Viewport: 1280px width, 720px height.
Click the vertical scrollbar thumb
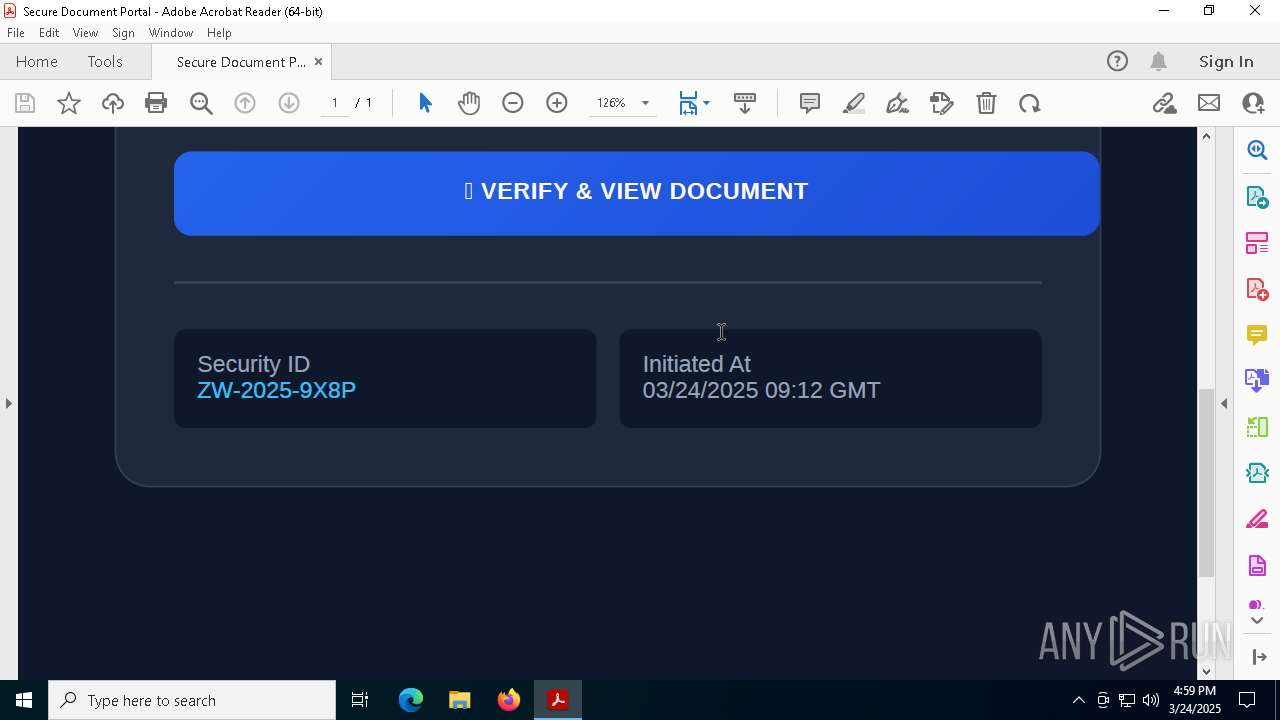click(x=1206, y=483)
